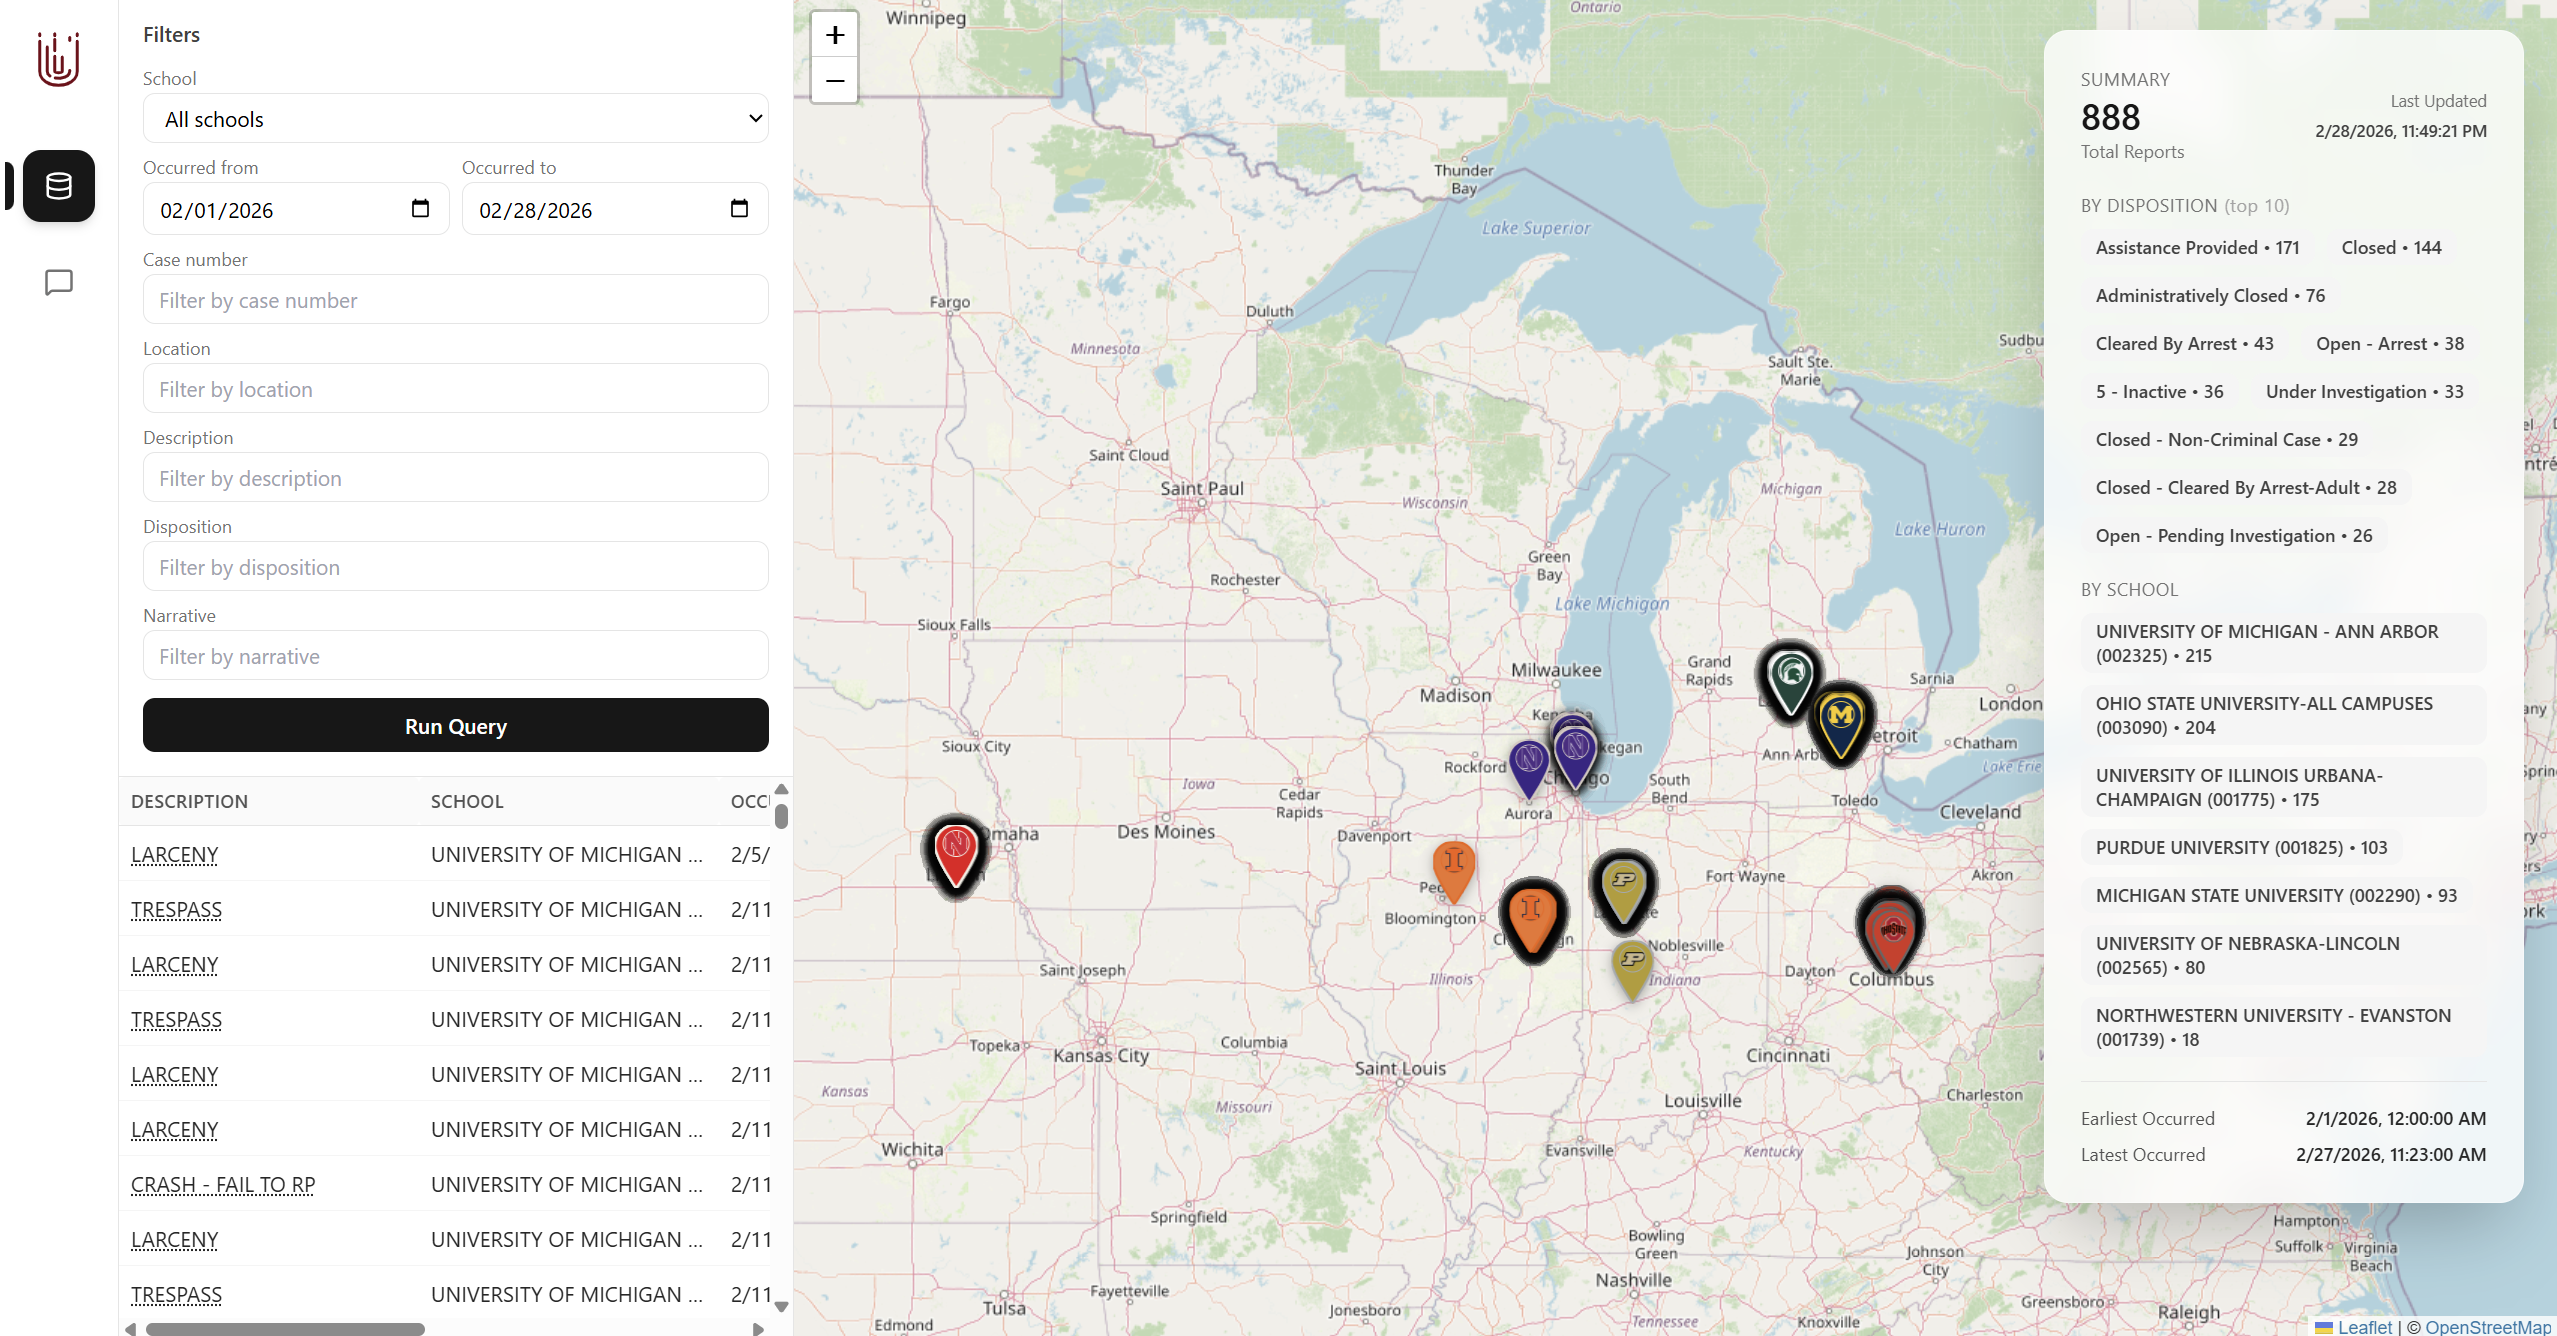Open the Occurred from calendar picker icon
This screenshot has height=1336, width=2557.
pos(420,209)
